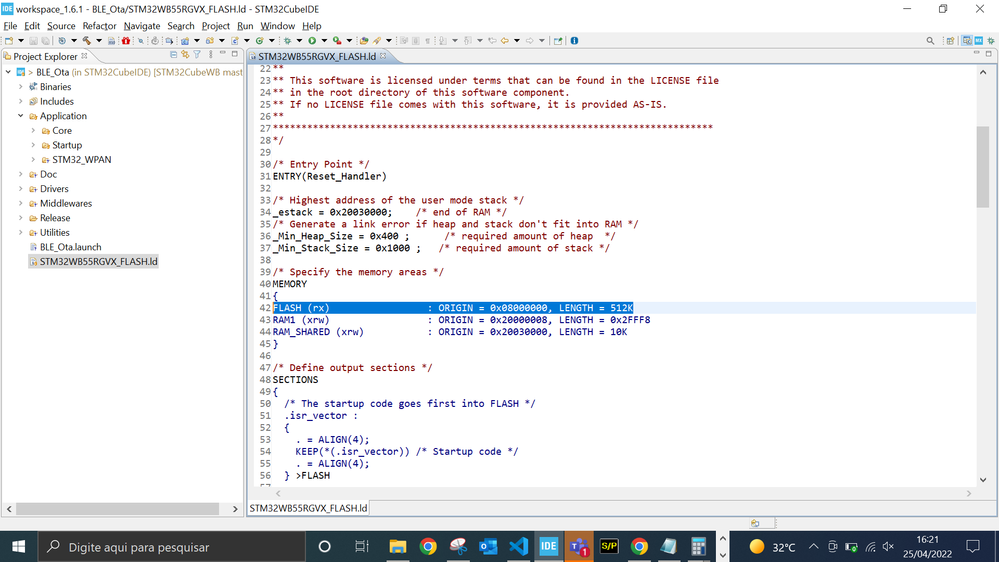Image resolution: width=999 pixels, height=562 pixels.
Task: Open the File menu
Action: coord(10,26)
